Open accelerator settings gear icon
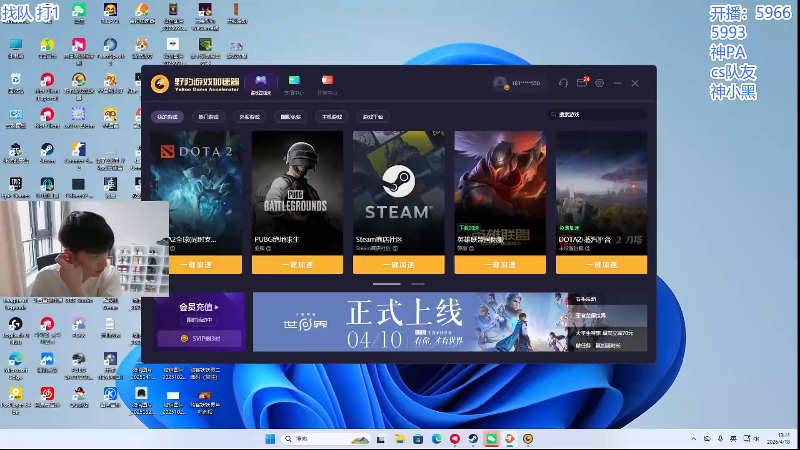The width and height of the screenshot is (800, 450). click(599, 83)
